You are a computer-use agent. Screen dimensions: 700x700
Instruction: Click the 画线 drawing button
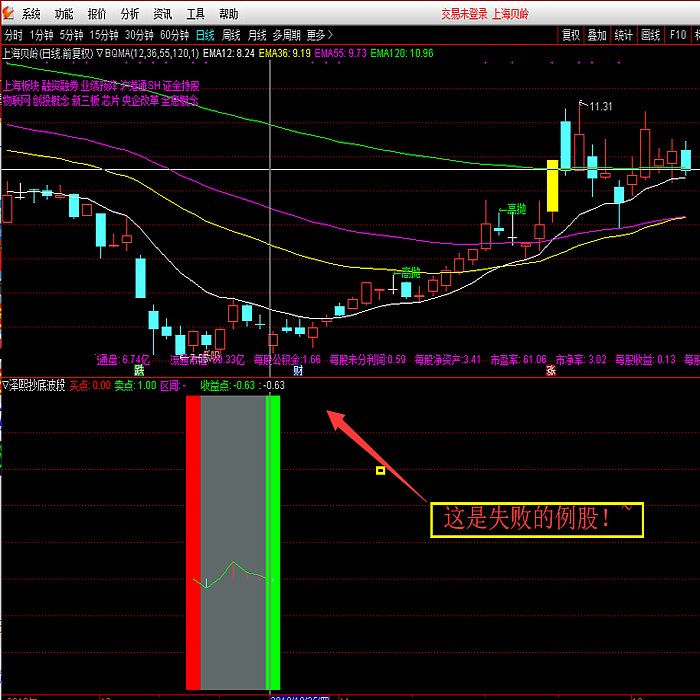[650, 35]
